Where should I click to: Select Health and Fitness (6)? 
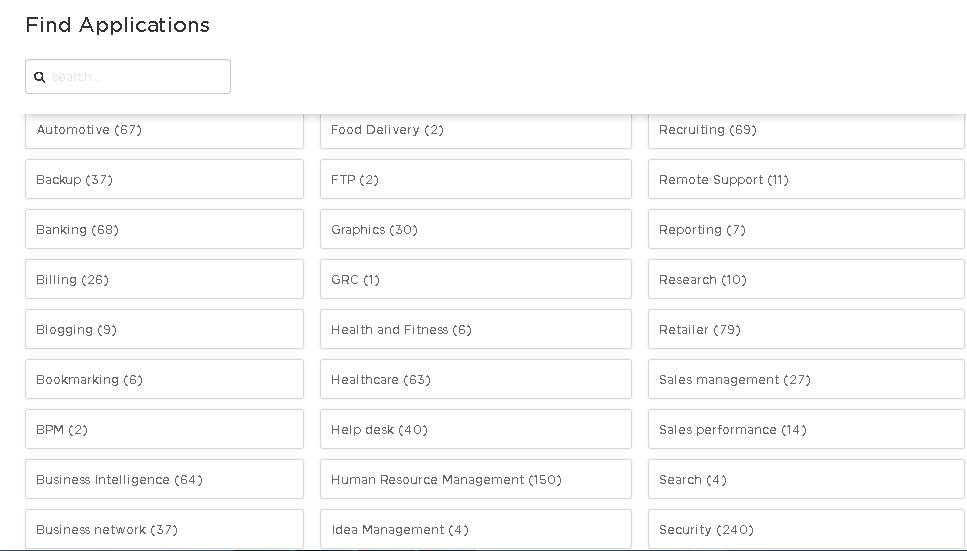[x=475, y=330]
